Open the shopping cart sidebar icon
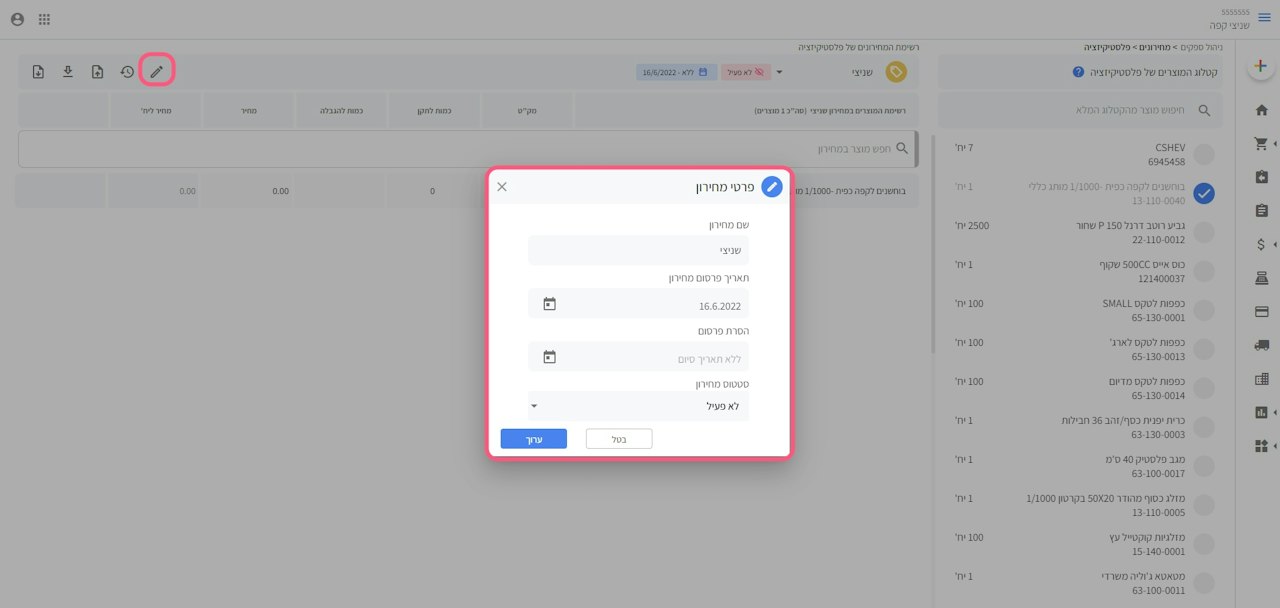Image resolution: width=1280 pixels, height=608 pixels. click(x=1261, y=144)
